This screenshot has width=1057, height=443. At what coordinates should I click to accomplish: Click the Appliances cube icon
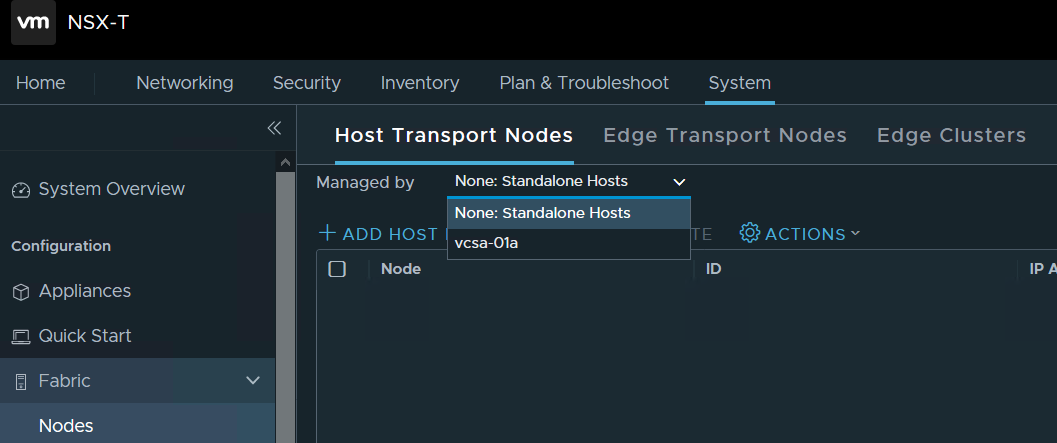pyautogui.click(x=21, y=292)
